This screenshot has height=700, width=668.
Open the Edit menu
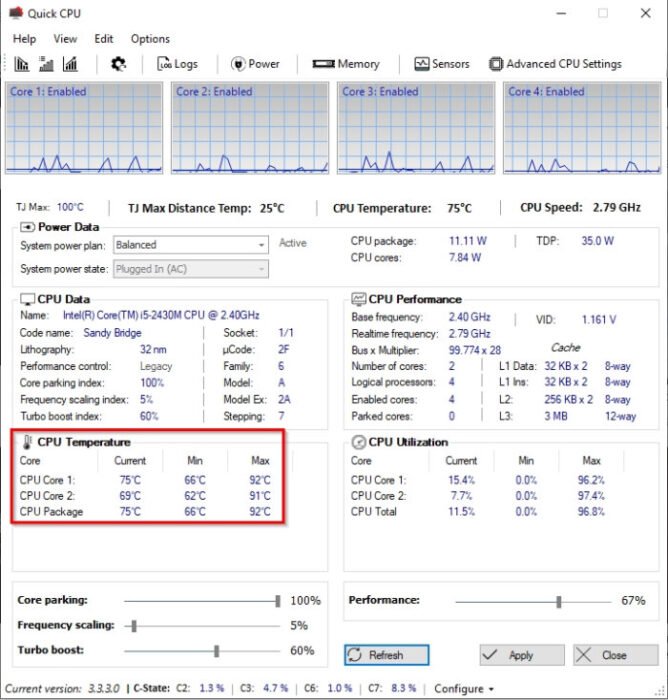[x=104, y=39]
